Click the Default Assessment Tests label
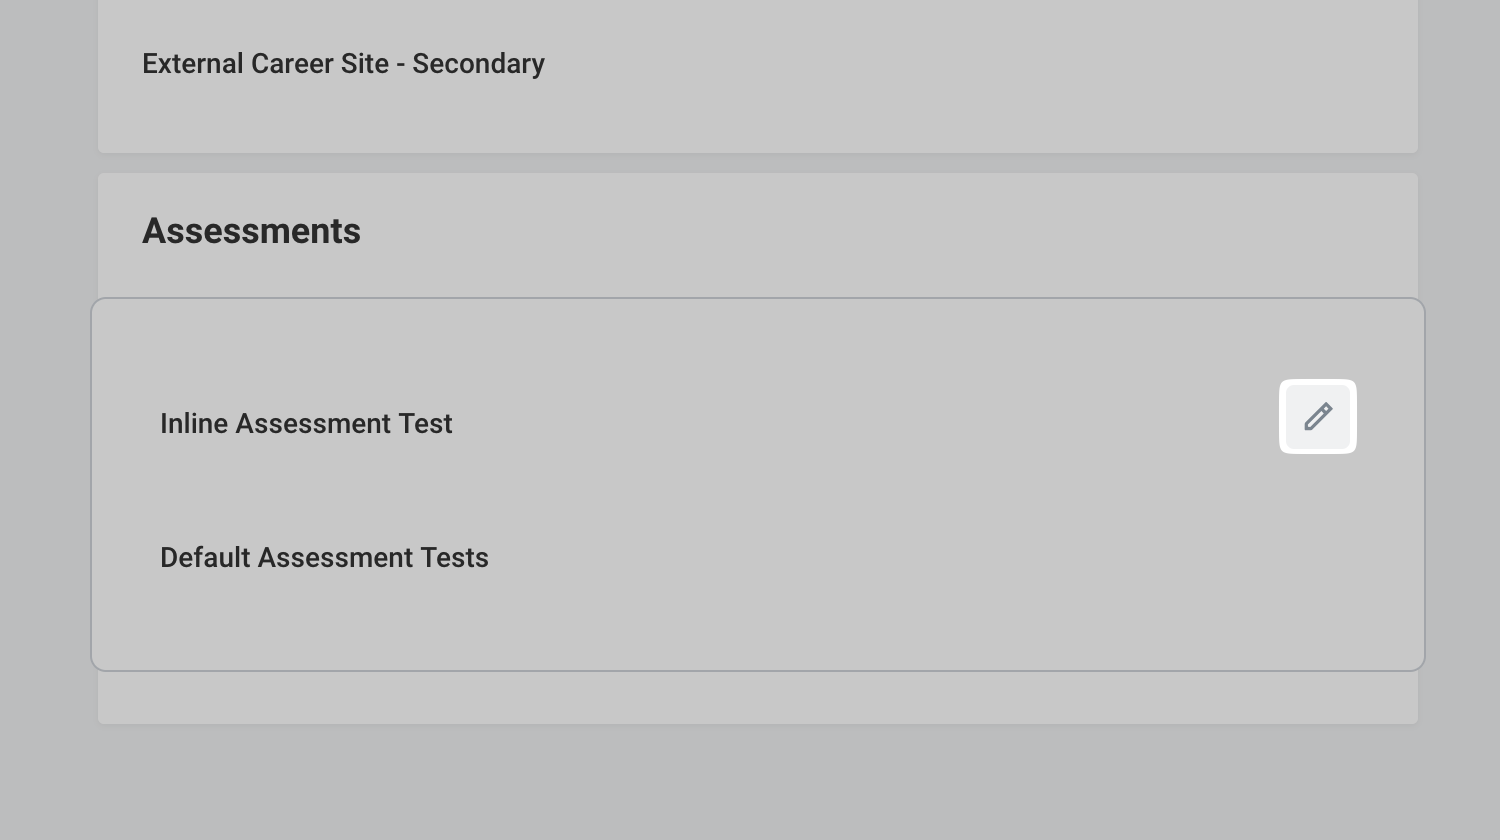This screenshot has height=840, width=1500. 324,558
